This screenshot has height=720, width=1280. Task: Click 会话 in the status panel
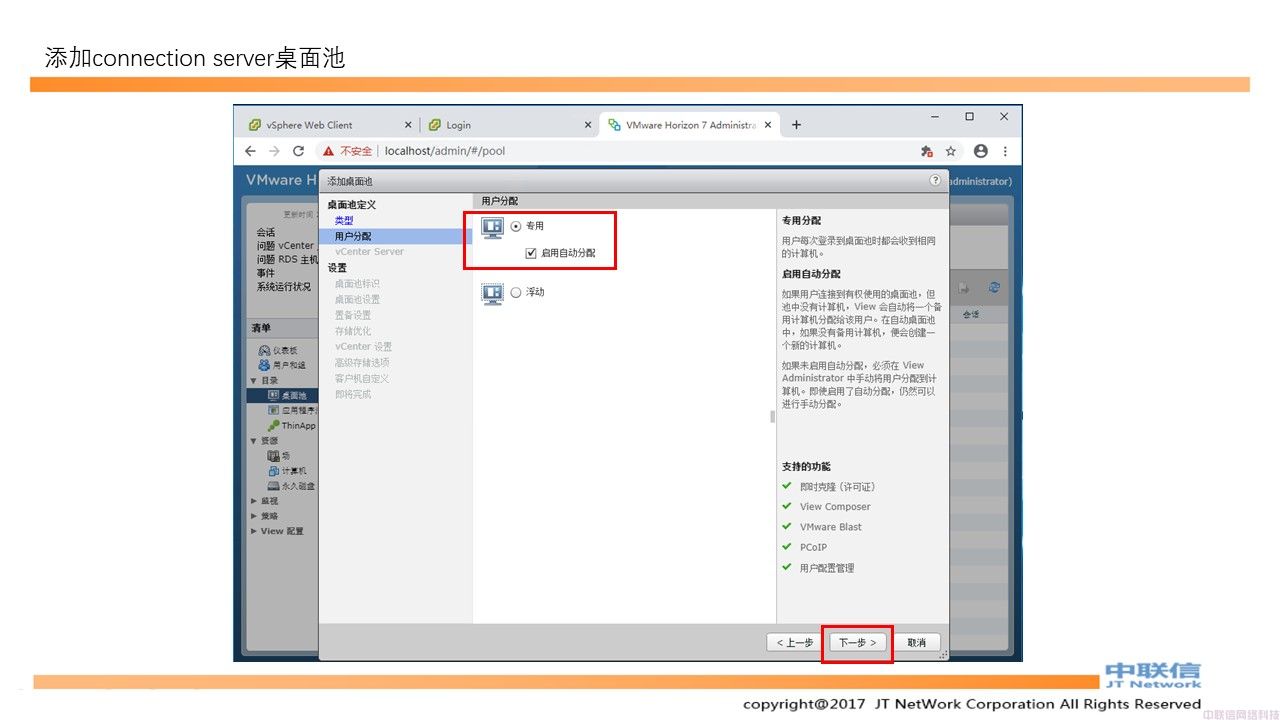[266, 232]
